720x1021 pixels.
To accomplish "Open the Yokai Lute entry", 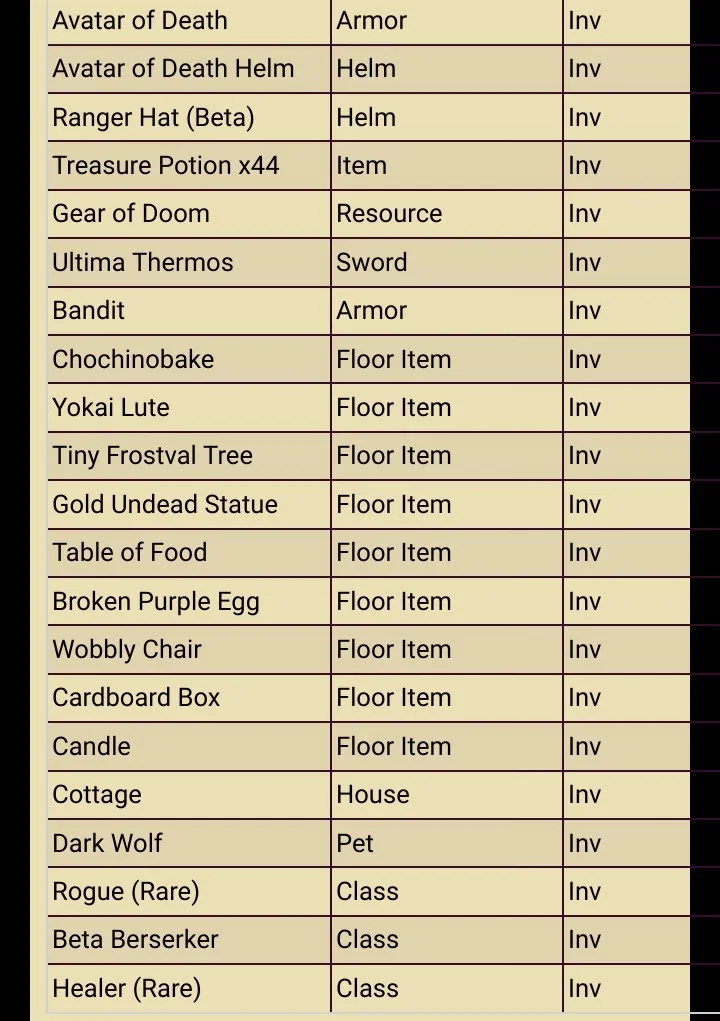I will pyautogui.click(x=111, y=408).
